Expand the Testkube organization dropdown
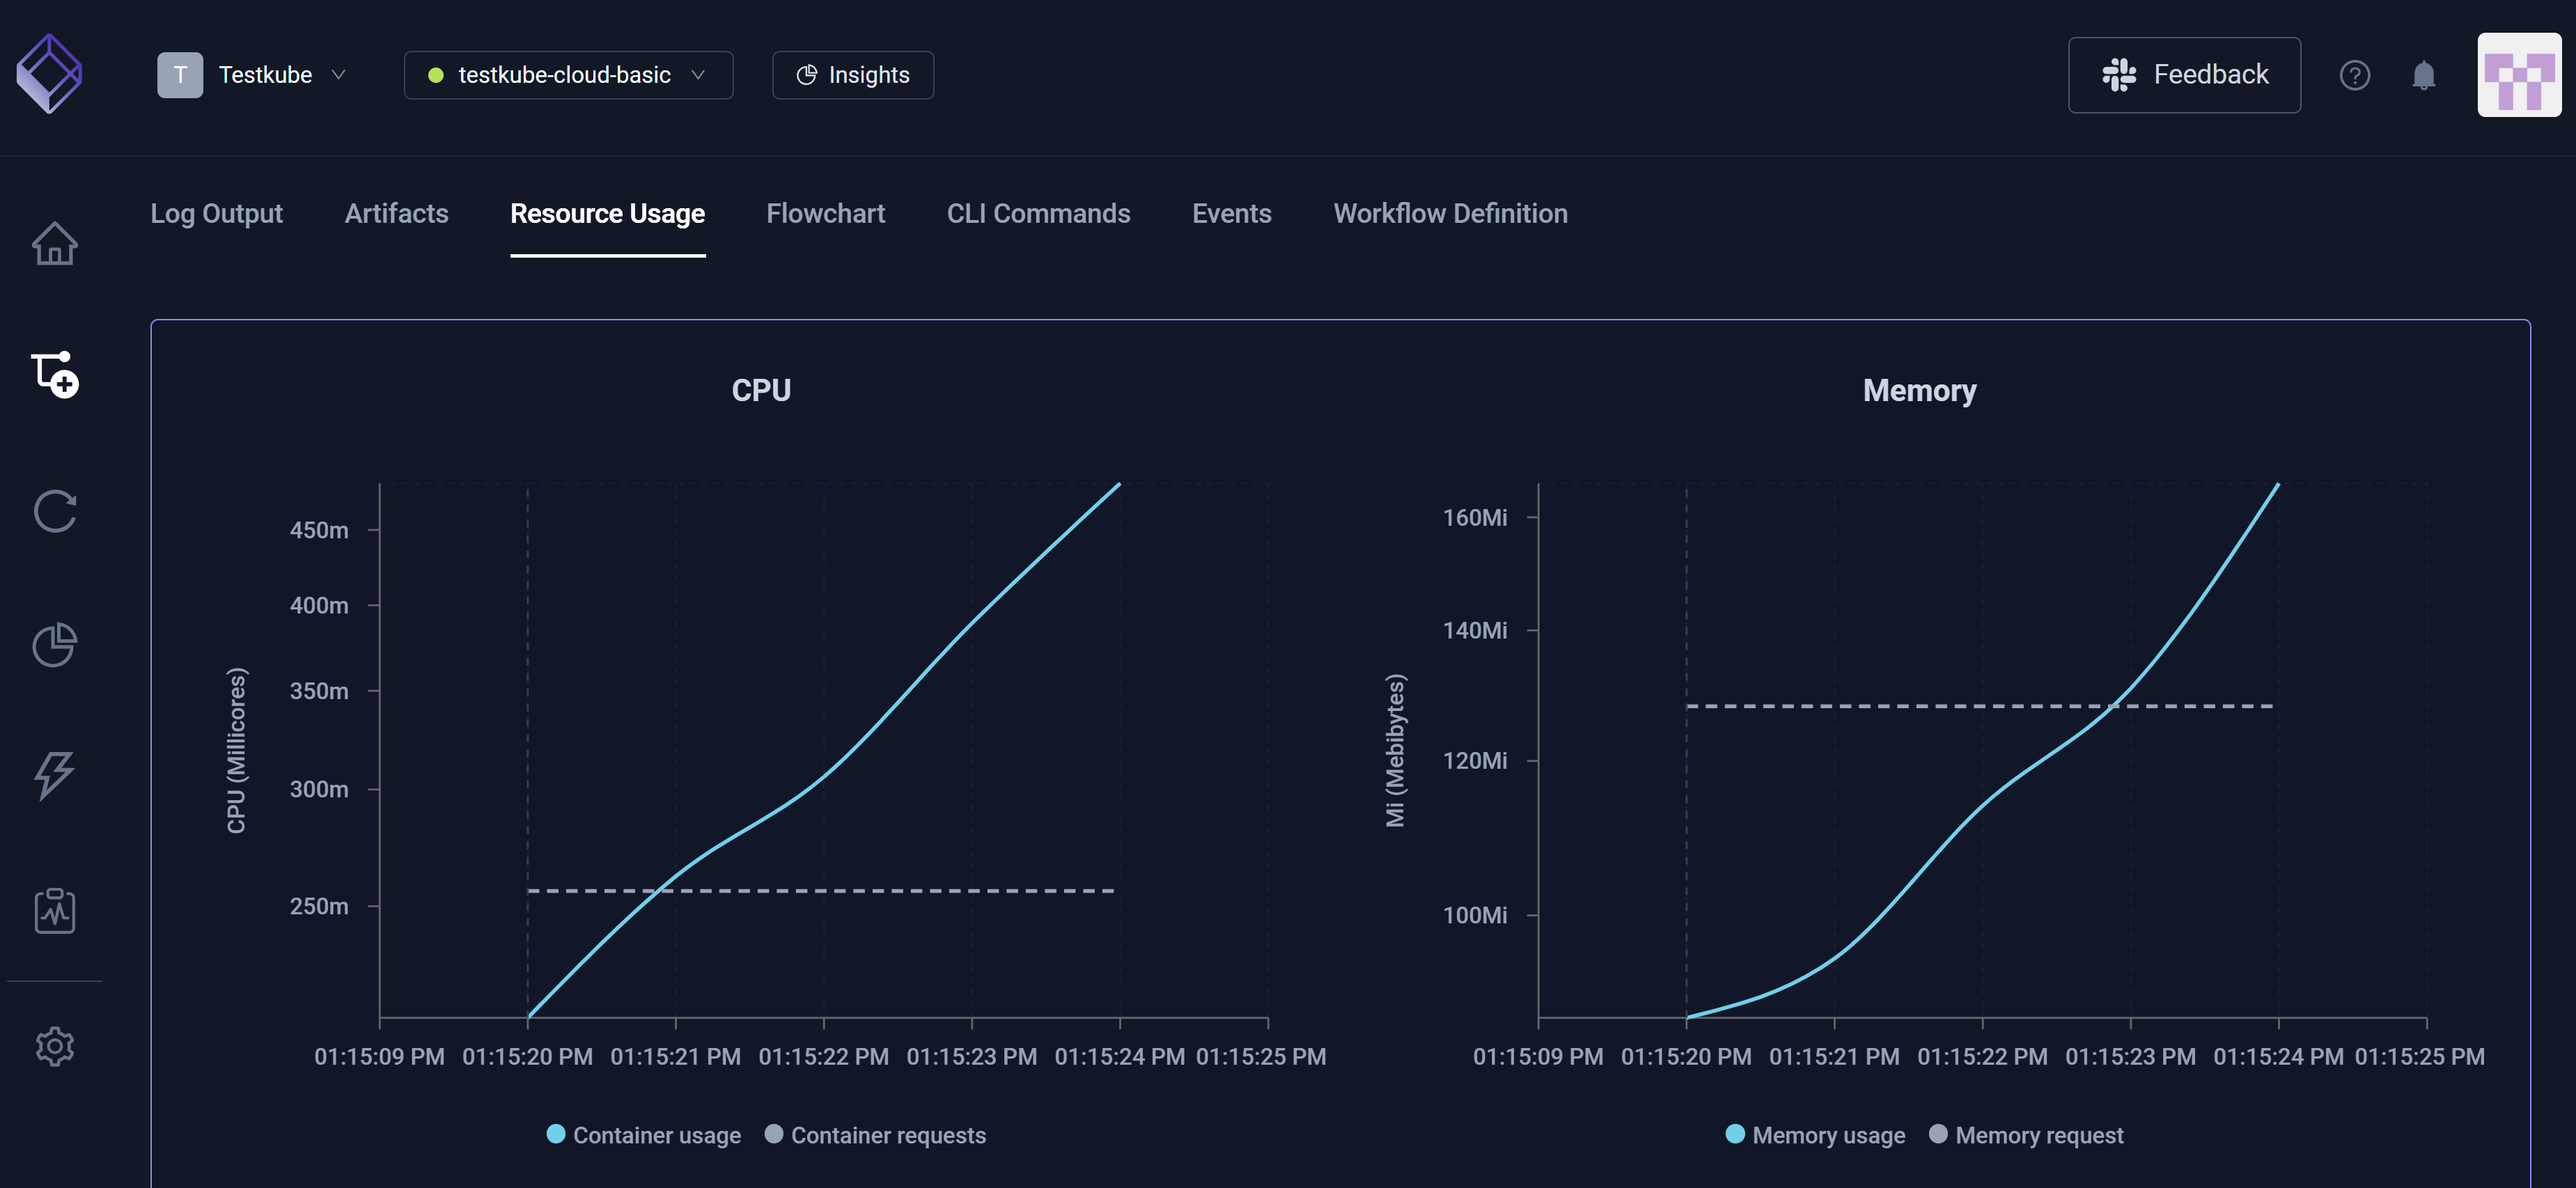Image resolution: width=2576 pixels, height=1188 pixels. coord(252,75)
